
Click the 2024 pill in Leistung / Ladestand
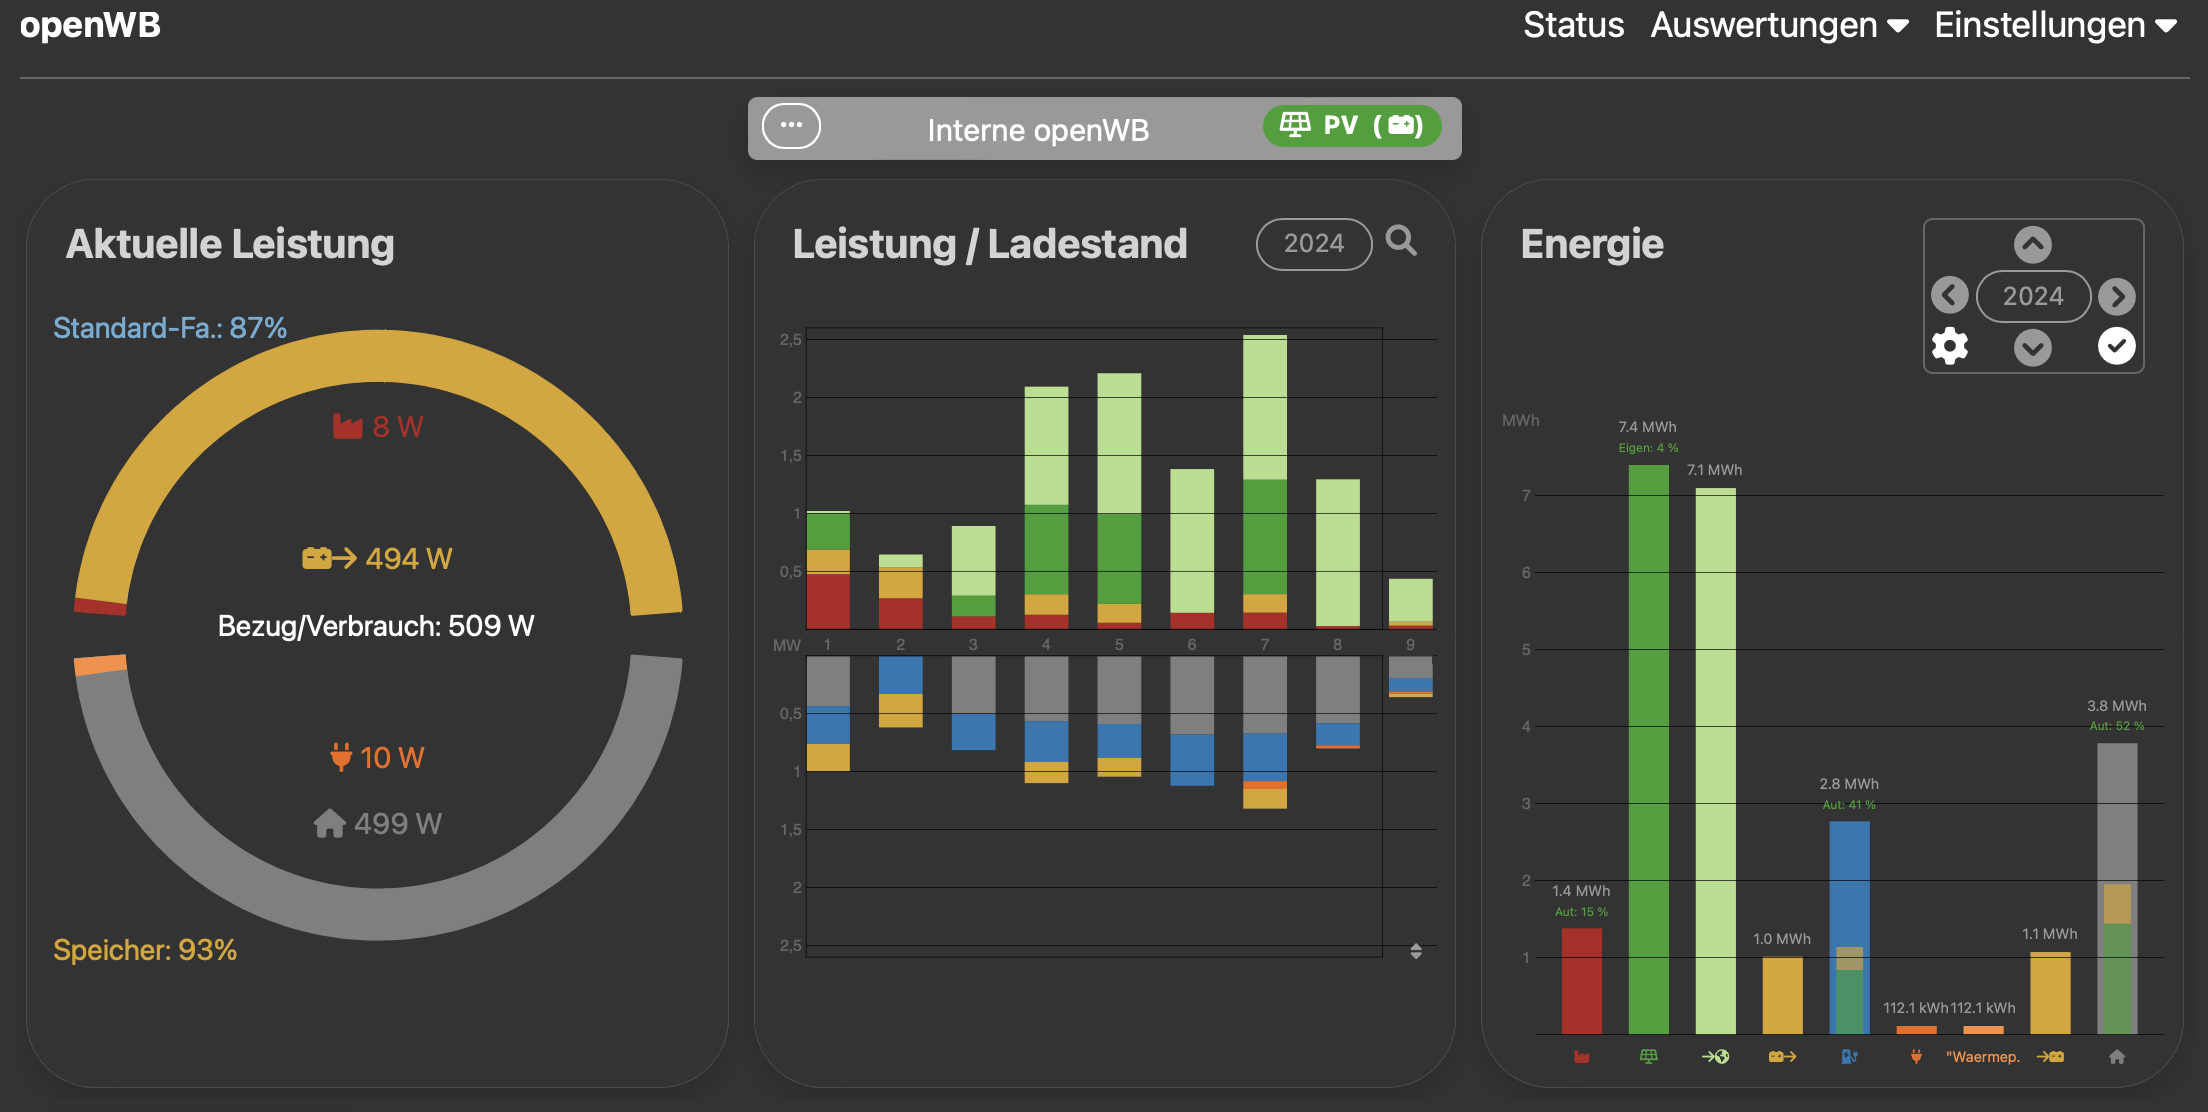click(x=1313, y=243)
